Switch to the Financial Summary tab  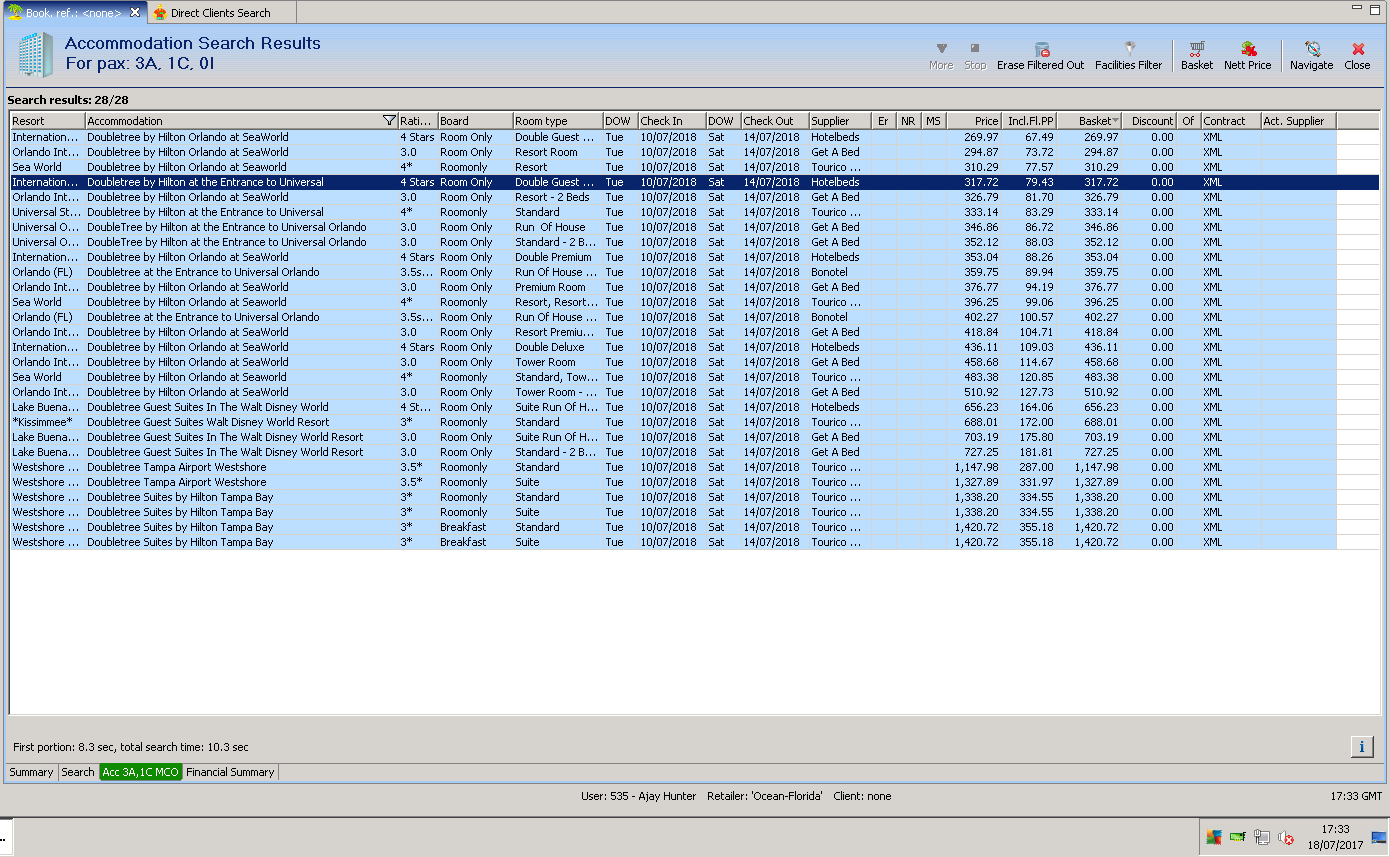[x=230, y=772]
